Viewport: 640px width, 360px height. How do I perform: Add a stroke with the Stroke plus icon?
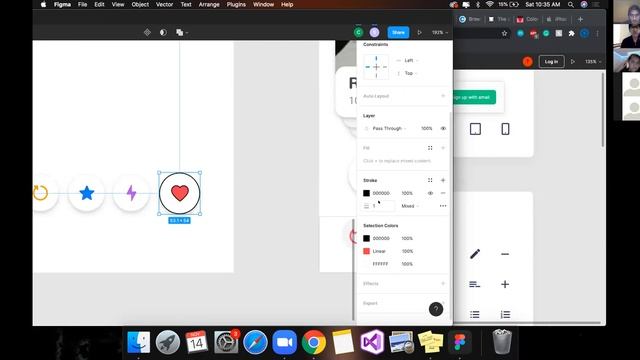pos(443,180)
